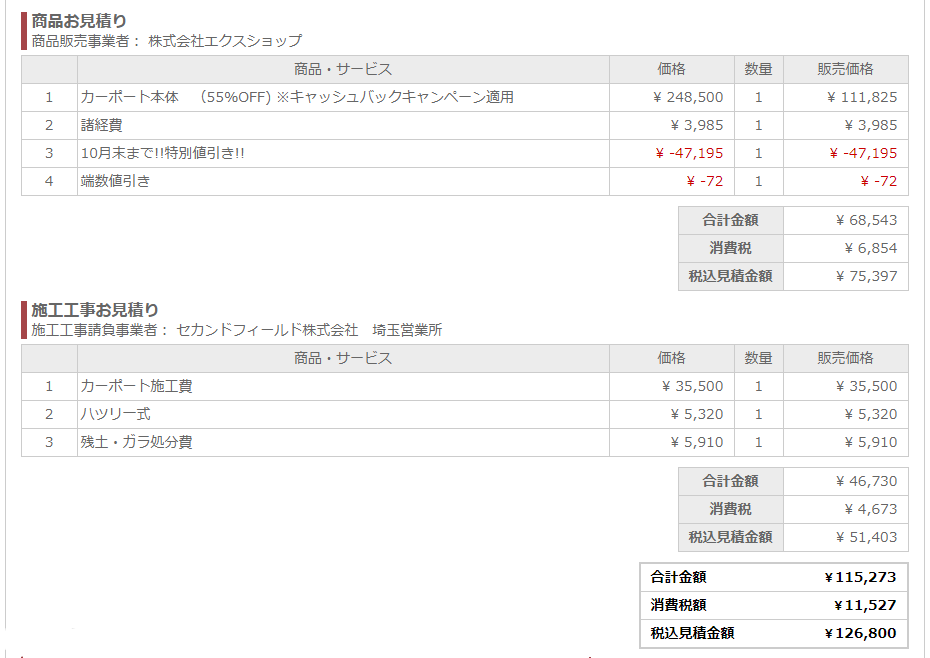The width and height of the screenshot is (930, 658).
Task: Click the 税込見積金額 value "¥ 75,397"
Action: click(866, 276)
